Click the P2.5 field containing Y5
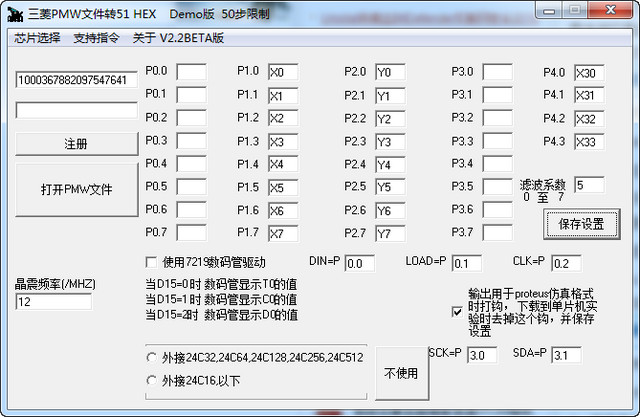 (x=391, y=187)
